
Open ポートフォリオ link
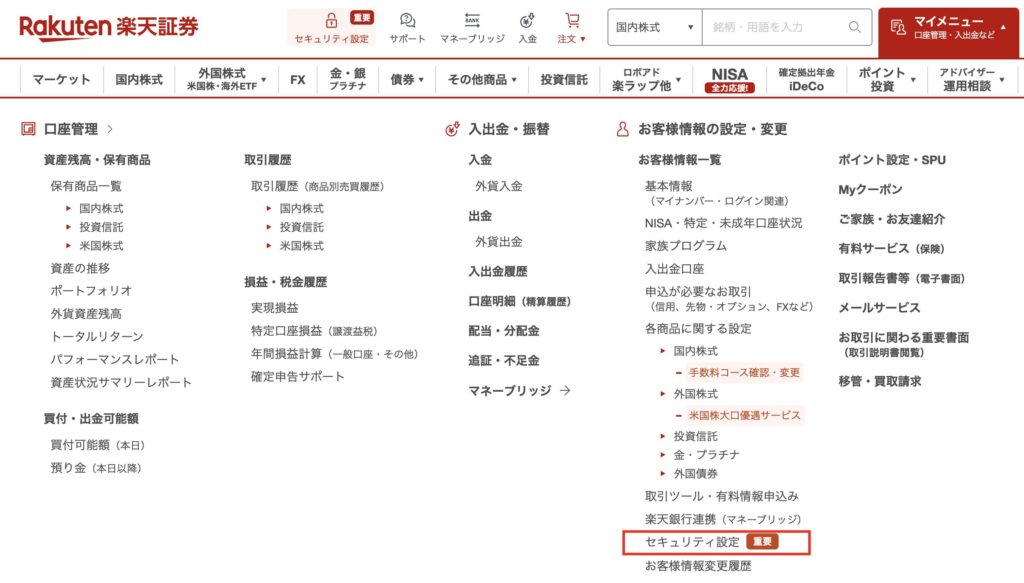point(91,291)
